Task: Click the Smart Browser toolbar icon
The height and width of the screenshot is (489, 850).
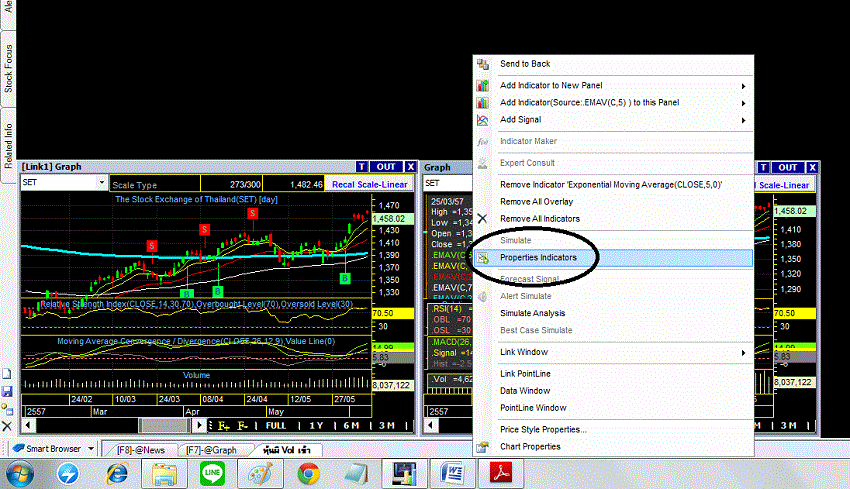Action: (19, 448)
